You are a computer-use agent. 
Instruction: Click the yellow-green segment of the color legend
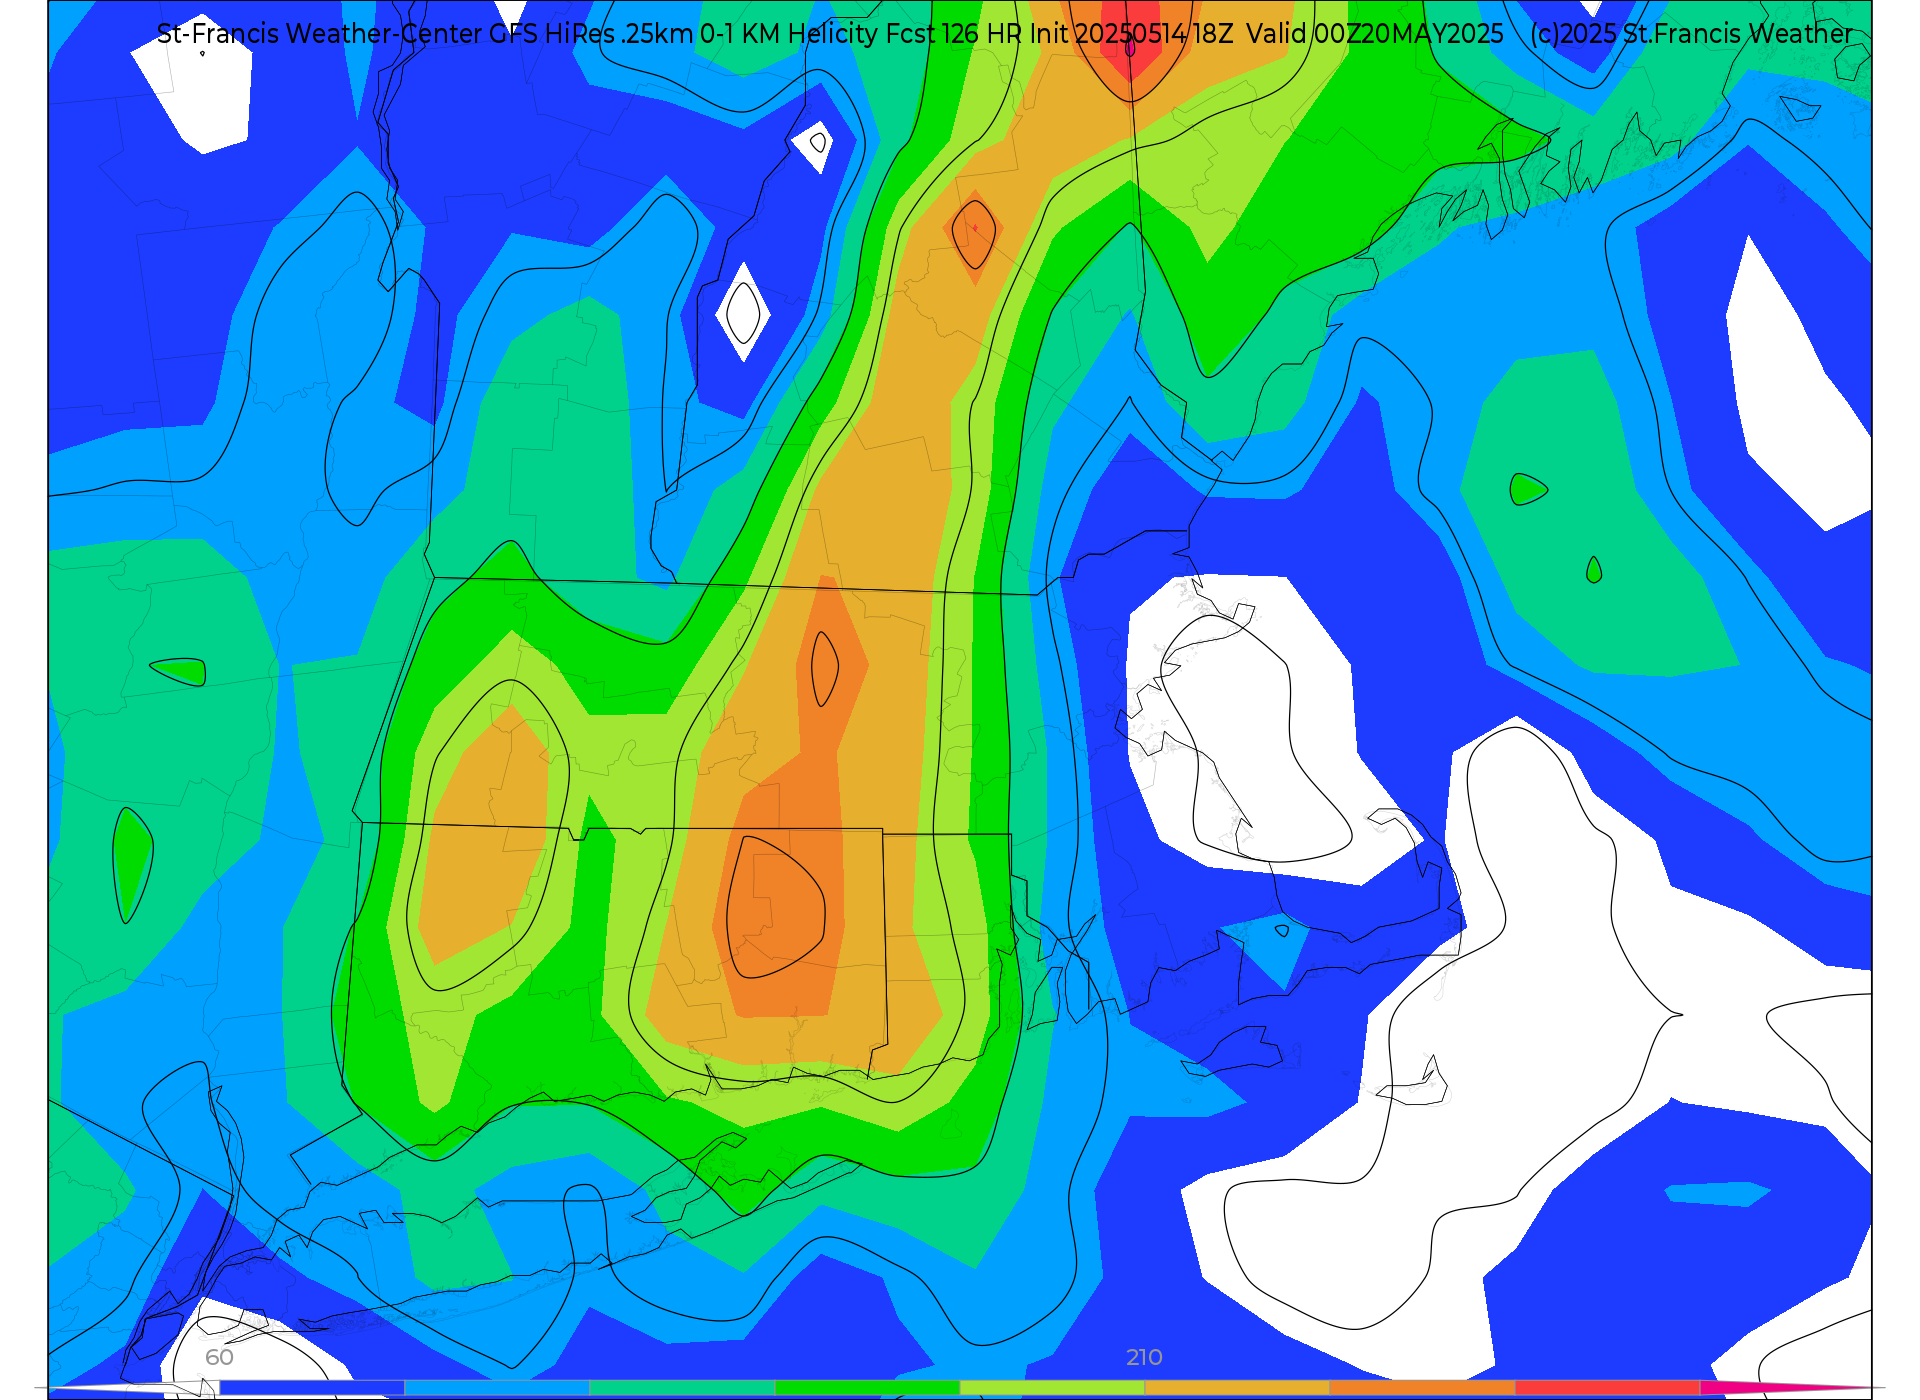pos(1052,1387)
